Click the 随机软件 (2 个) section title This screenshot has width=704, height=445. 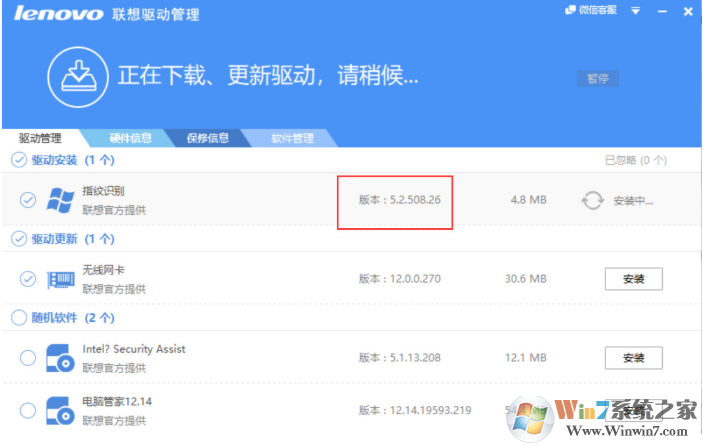pyautogui.click(x=73, y=318)
